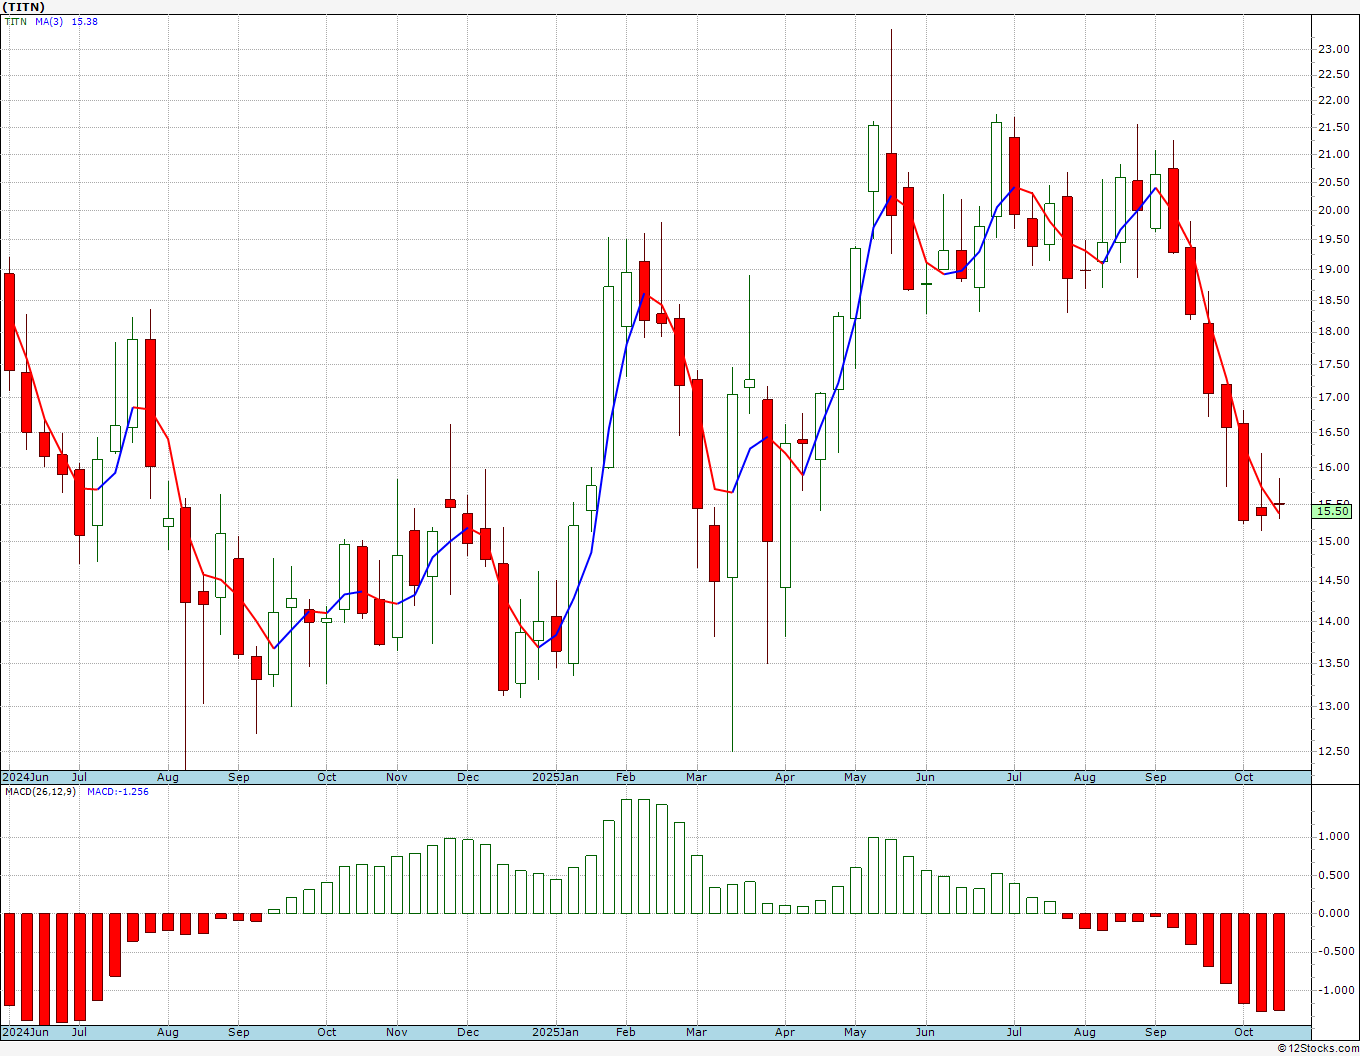Screen dimensions: 1360x1056
Task: Click the green 15.50 current price tag
Action: point(1332,511)
